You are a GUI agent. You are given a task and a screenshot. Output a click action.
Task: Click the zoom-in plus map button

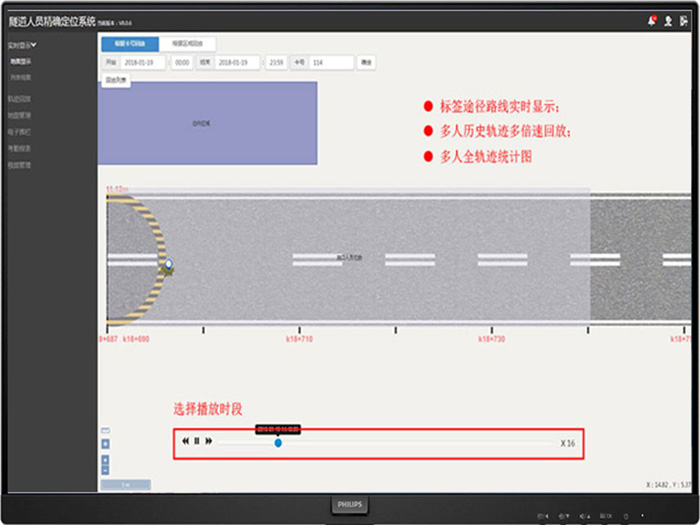[x=106, y=459]
